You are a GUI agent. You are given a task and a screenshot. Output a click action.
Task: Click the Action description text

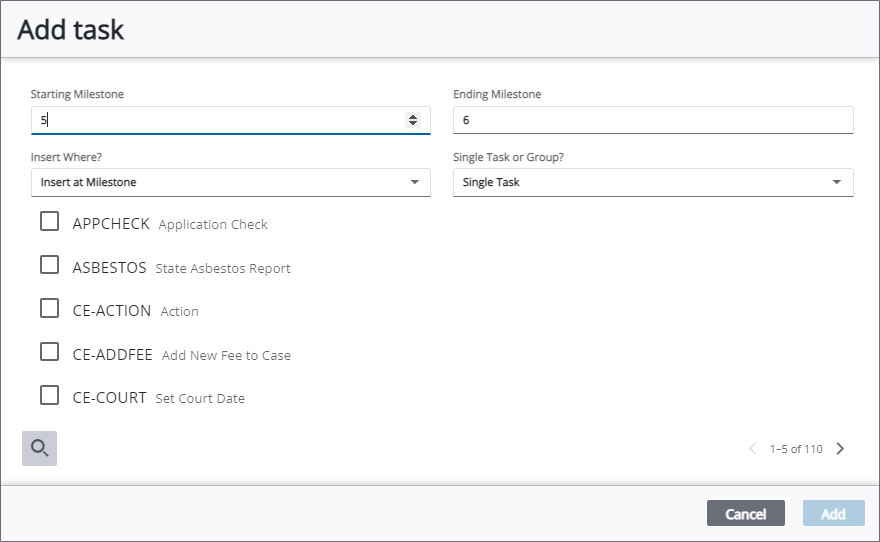[x=180, y=311]
